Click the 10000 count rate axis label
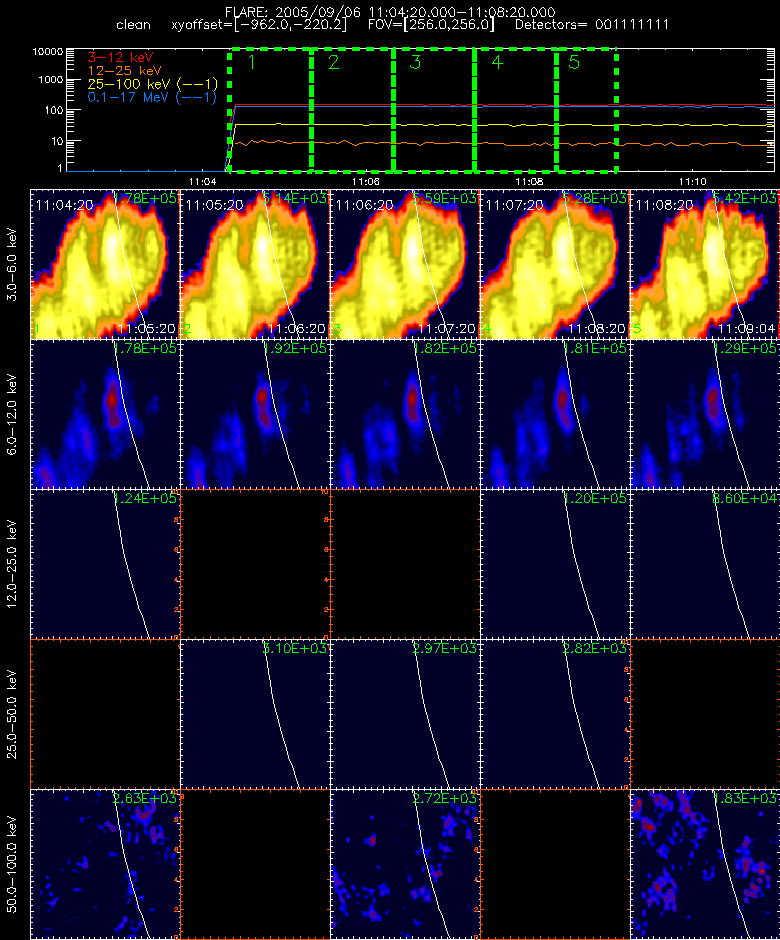780x940 pixels. (x=47, y=52)
